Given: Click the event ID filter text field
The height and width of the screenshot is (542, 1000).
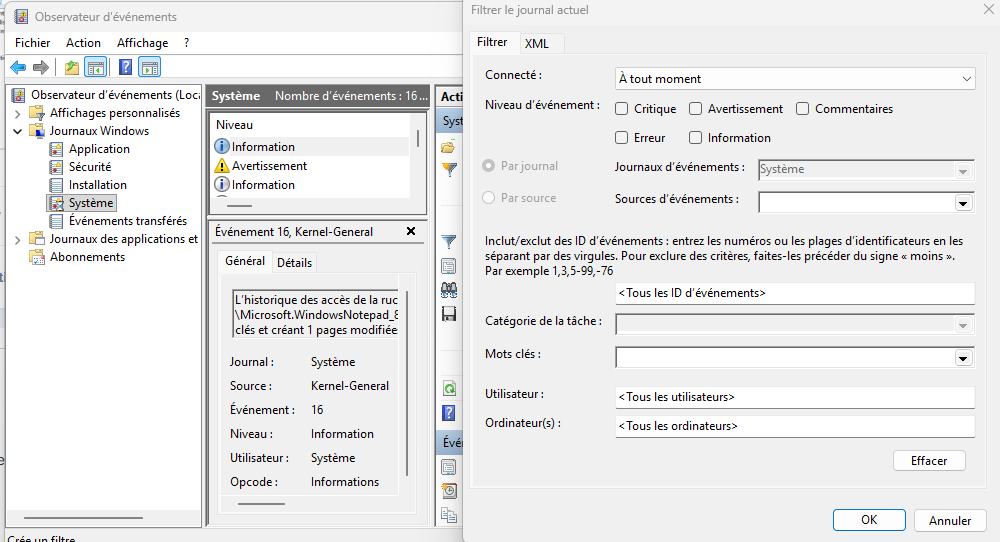Looking at the screenshot, I should click(x=795, y=293).
